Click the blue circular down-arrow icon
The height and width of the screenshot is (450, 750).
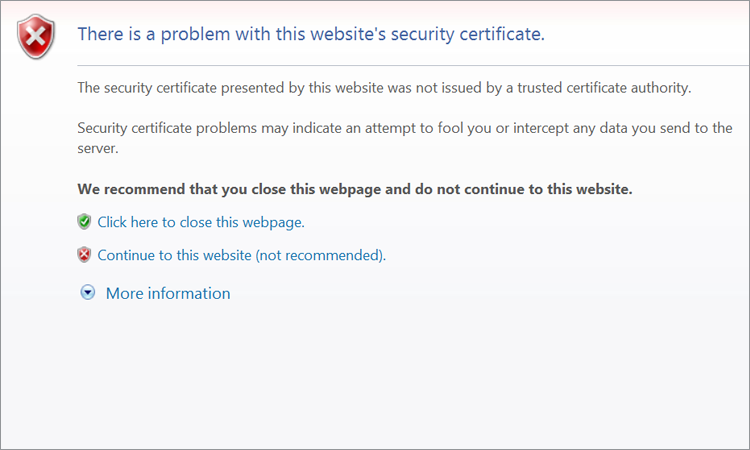pos(88,293)
